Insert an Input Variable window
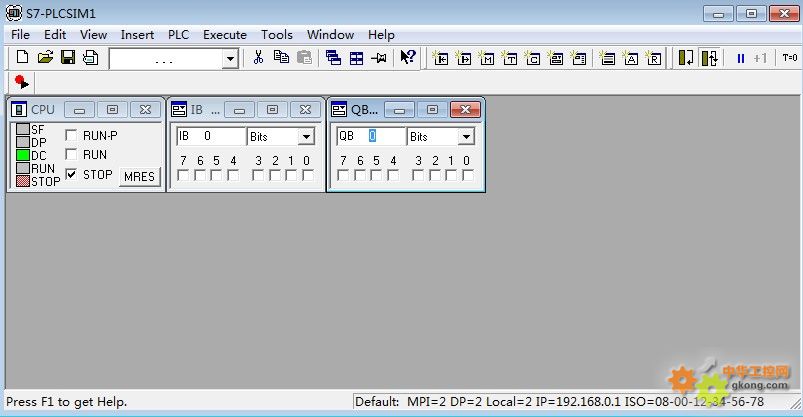Screen dimensions: 803x417 pyautogui.click(x=440, y=58)
